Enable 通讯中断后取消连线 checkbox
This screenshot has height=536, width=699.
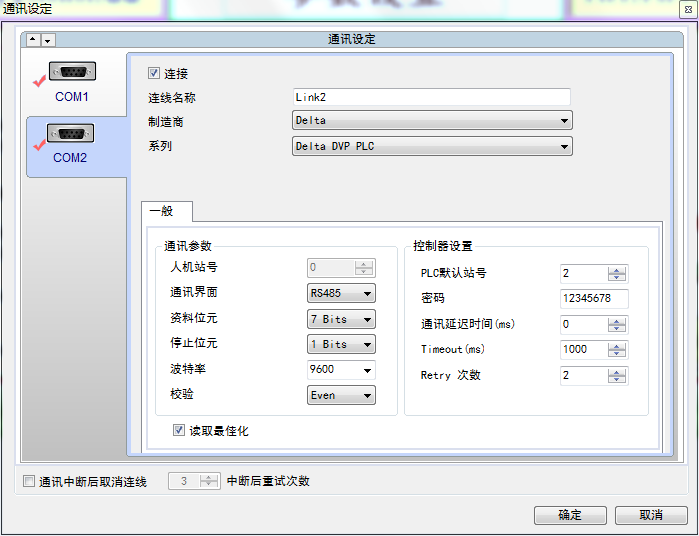(28, 482)
